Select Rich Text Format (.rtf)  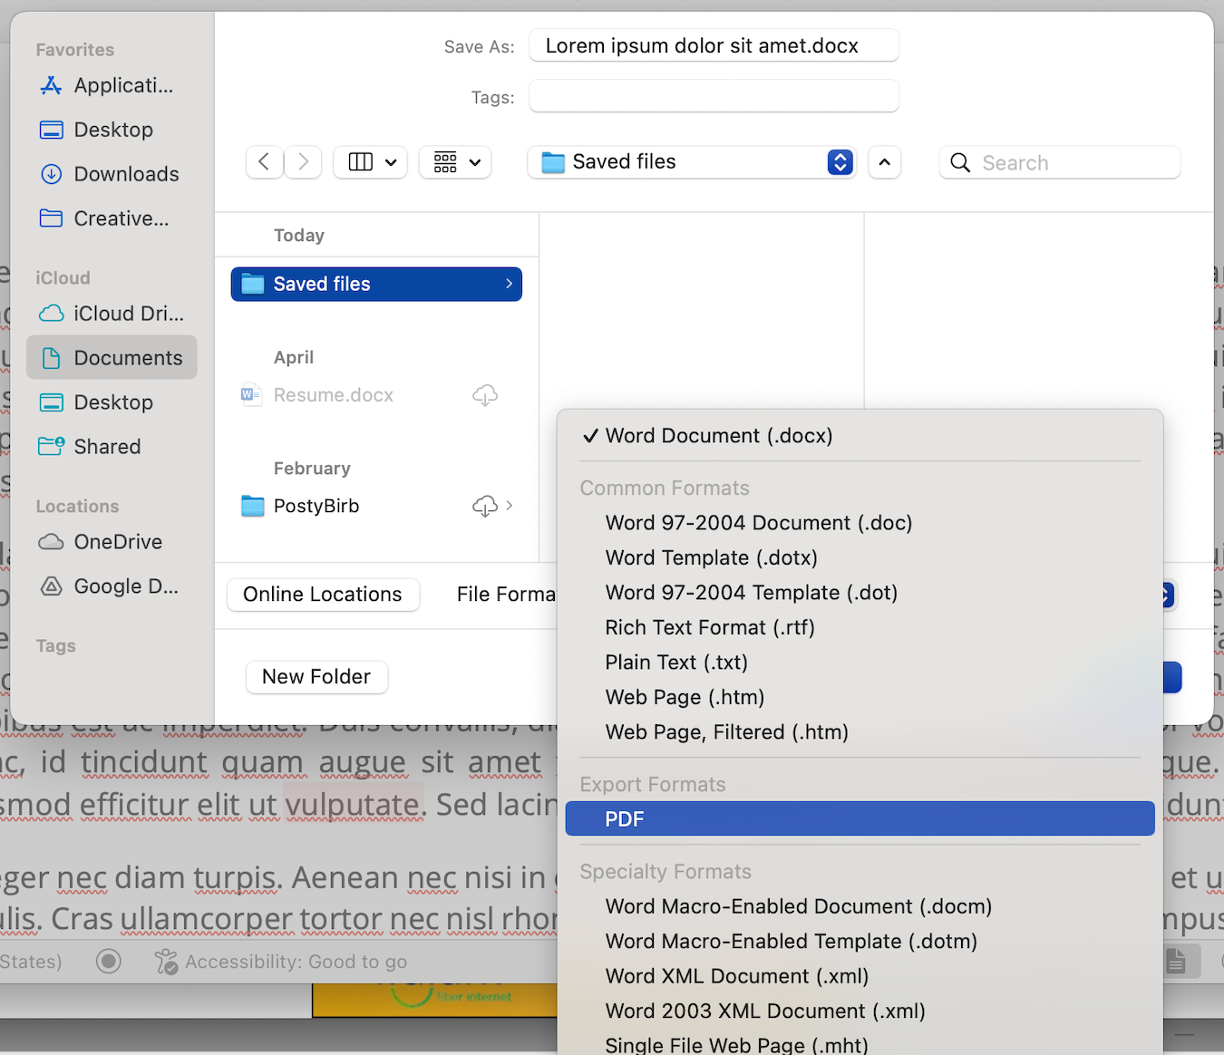click(x=709, y=627)
